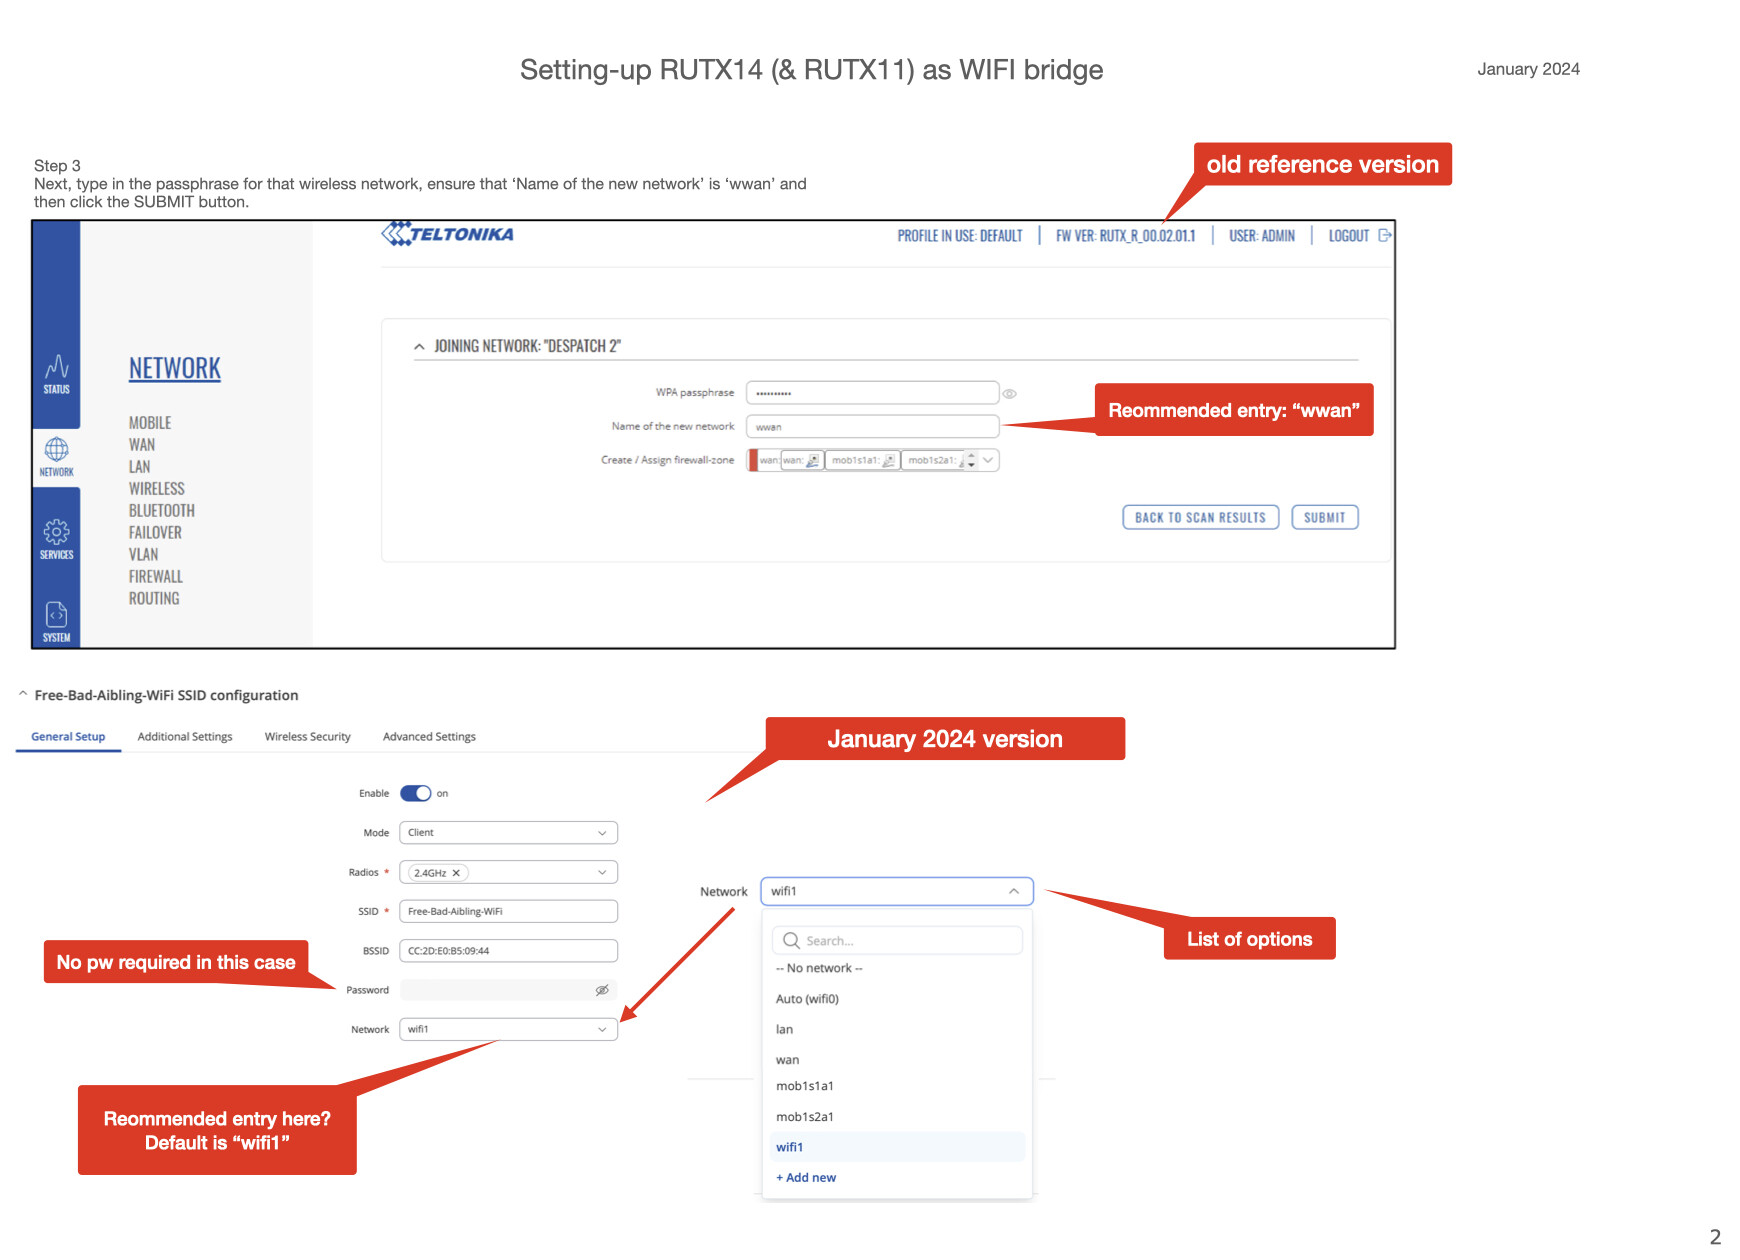Screen dimensions: 1740x1260
Task: Click the WPA passphrase field
Action: pos(873,393)
